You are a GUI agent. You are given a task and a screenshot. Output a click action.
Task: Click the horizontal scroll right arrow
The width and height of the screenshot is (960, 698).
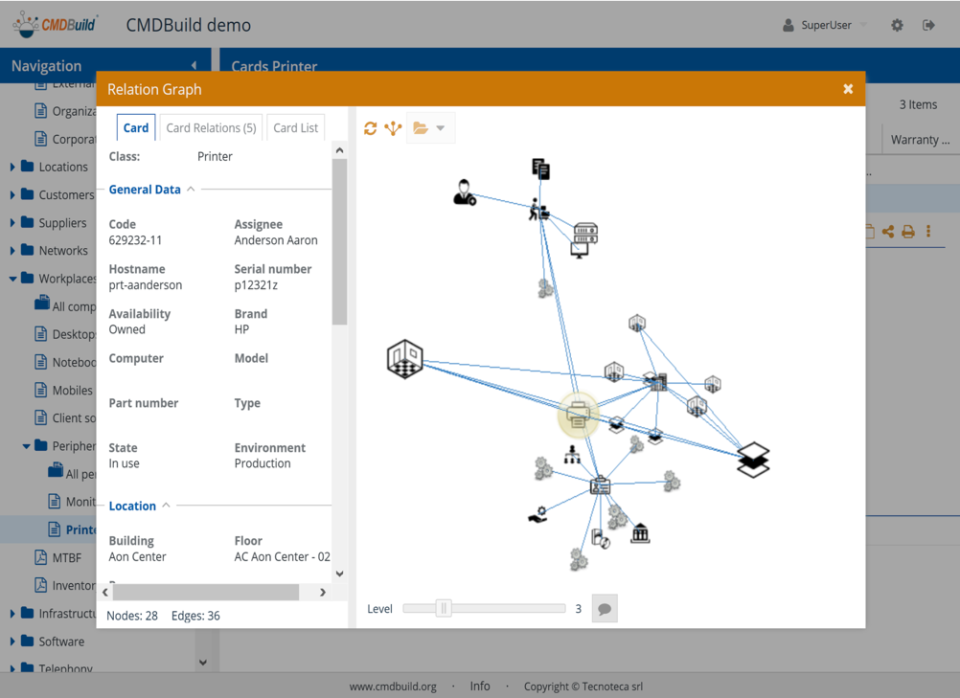coord(323,592)
